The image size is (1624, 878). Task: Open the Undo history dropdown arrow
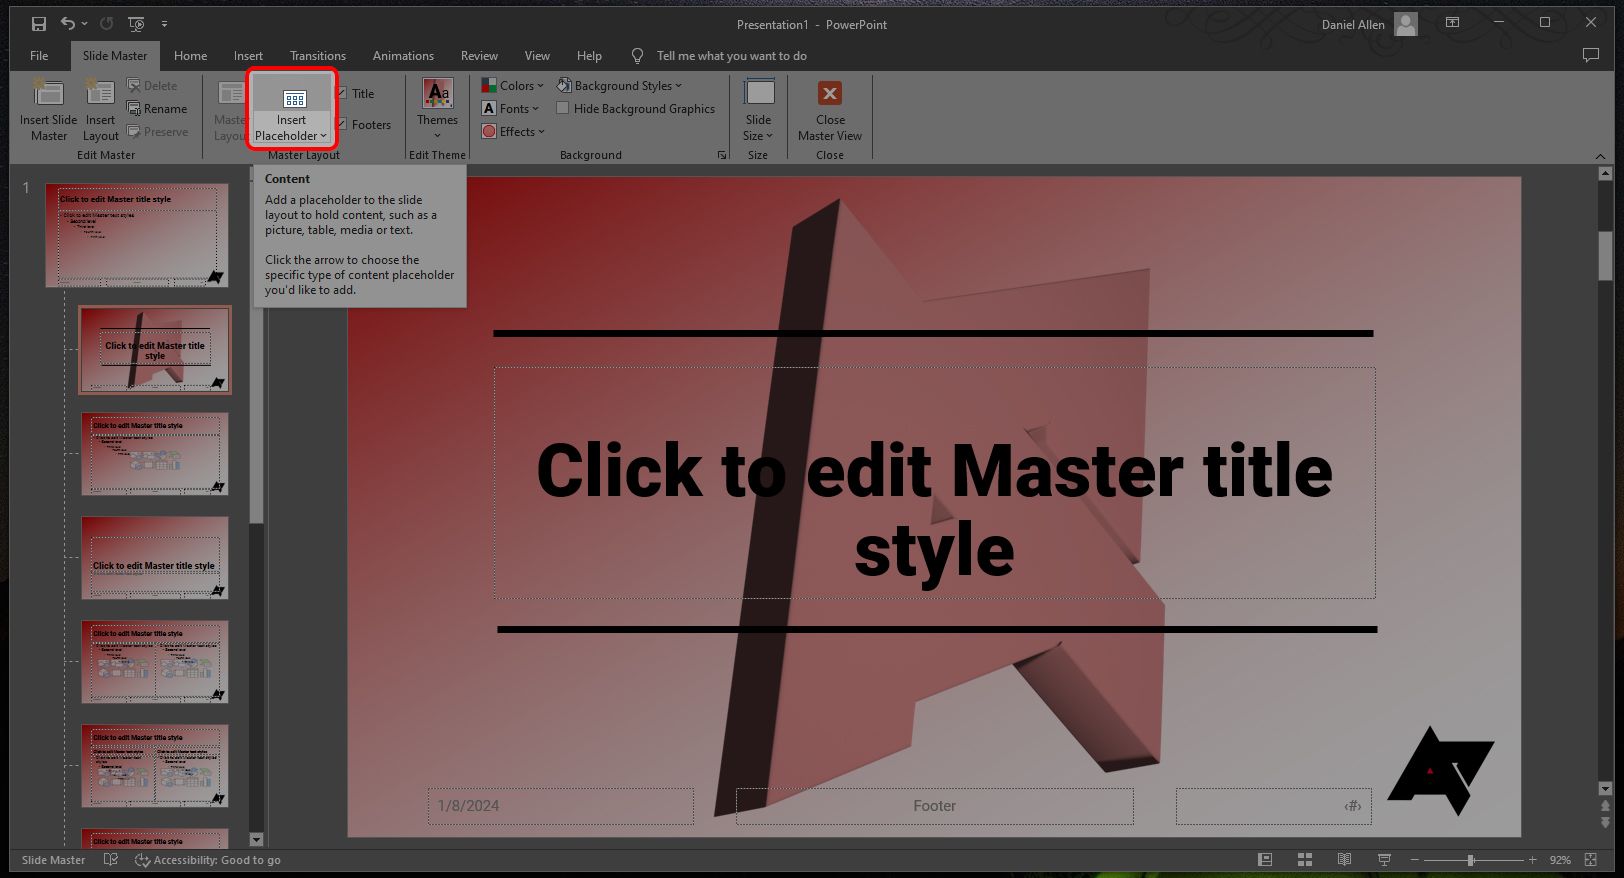(84, 24)
